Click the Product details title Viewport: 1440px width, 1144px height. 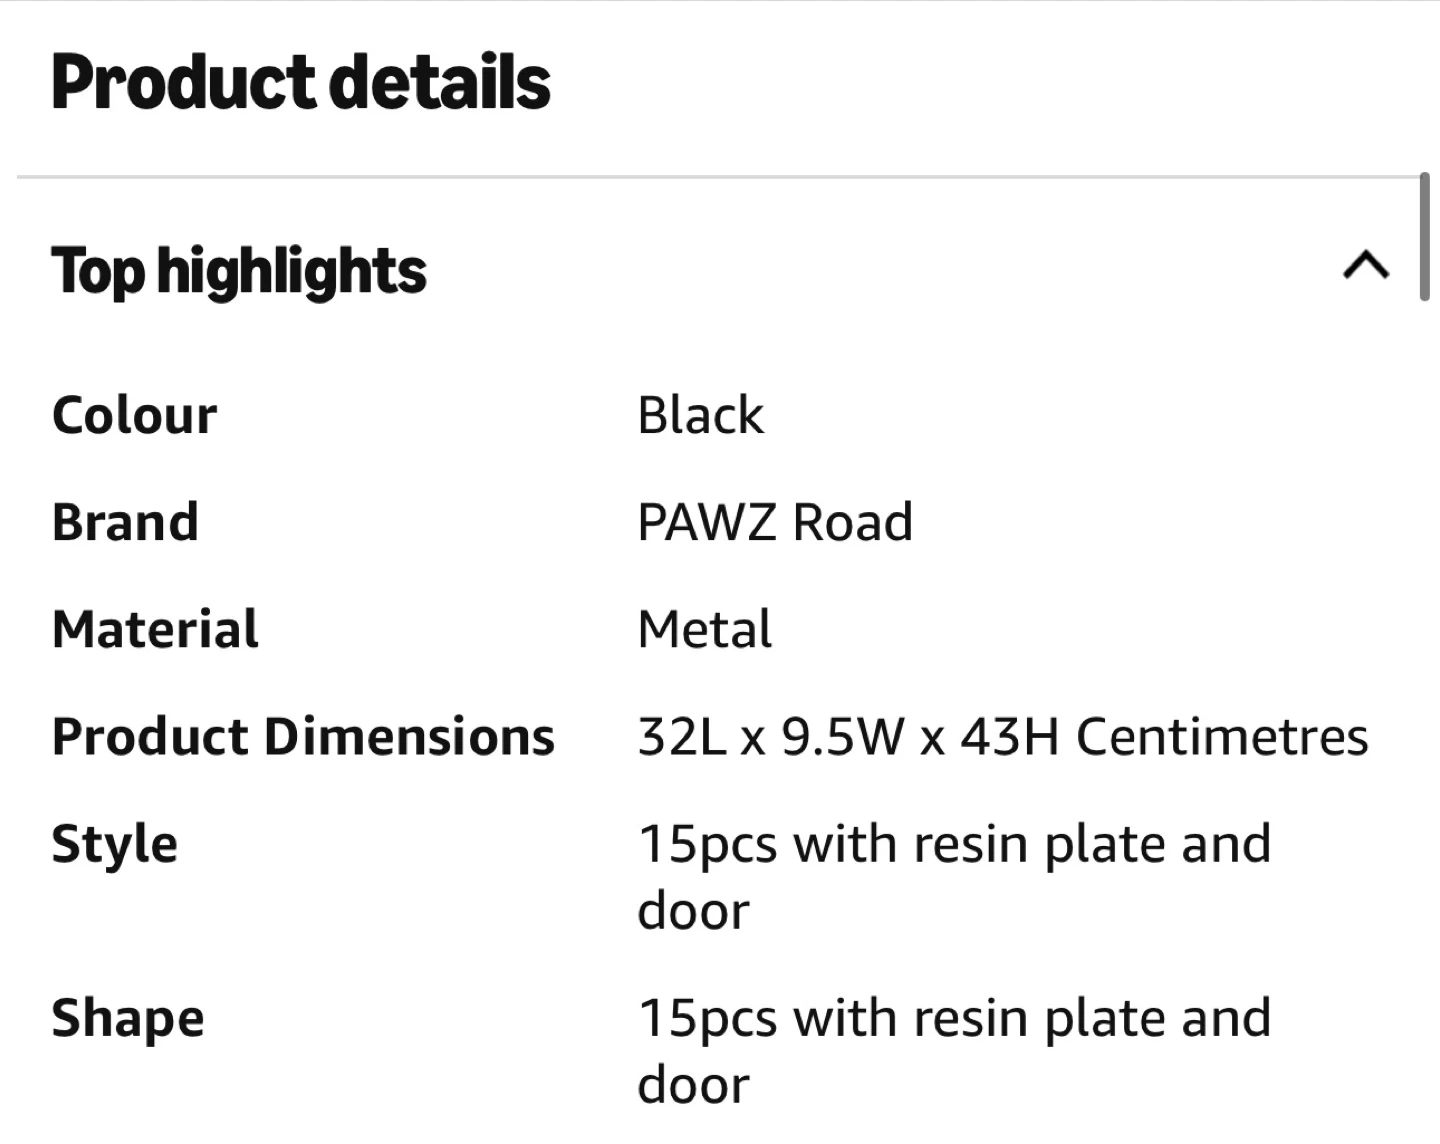point(301,82)
